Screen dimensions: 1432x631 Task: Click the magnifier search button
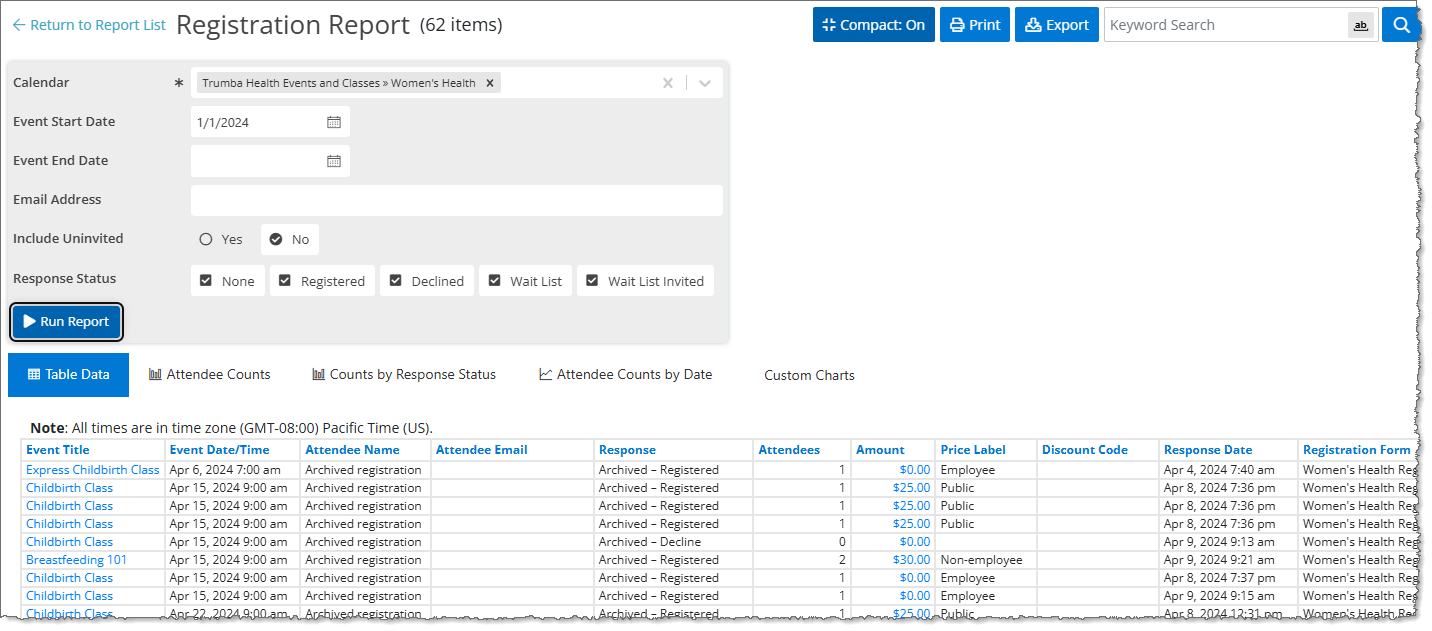tap(1402, 25)
